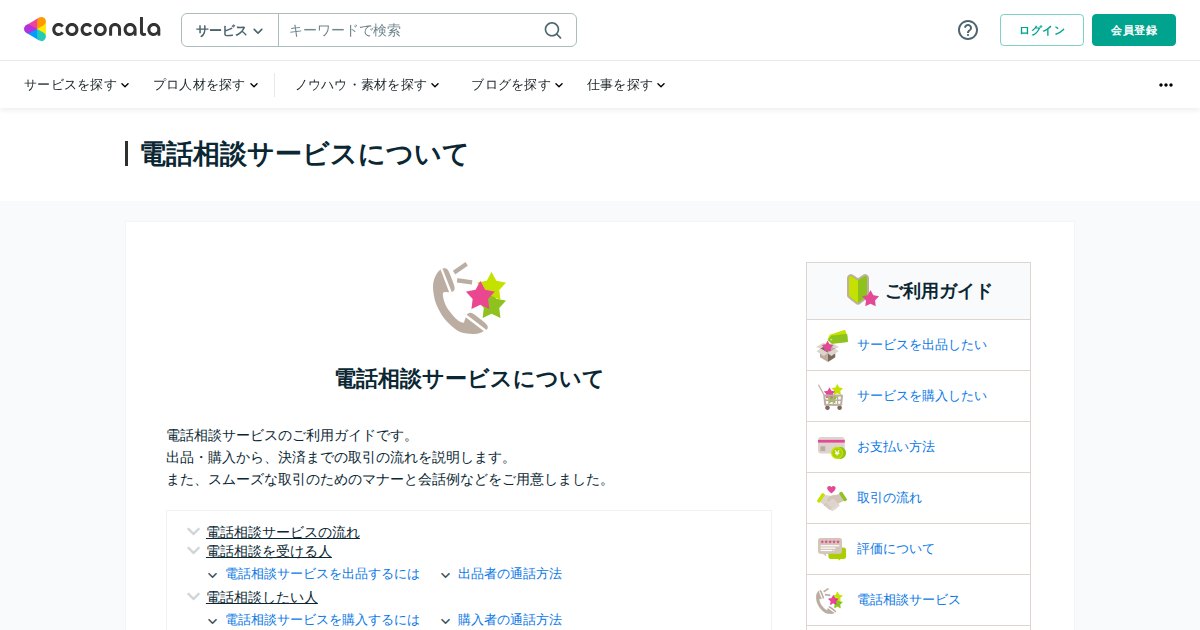Screen dimensions: 1200x630
Task: Click the page title 電話相談サービスについて at top
Action: [303, 154]
